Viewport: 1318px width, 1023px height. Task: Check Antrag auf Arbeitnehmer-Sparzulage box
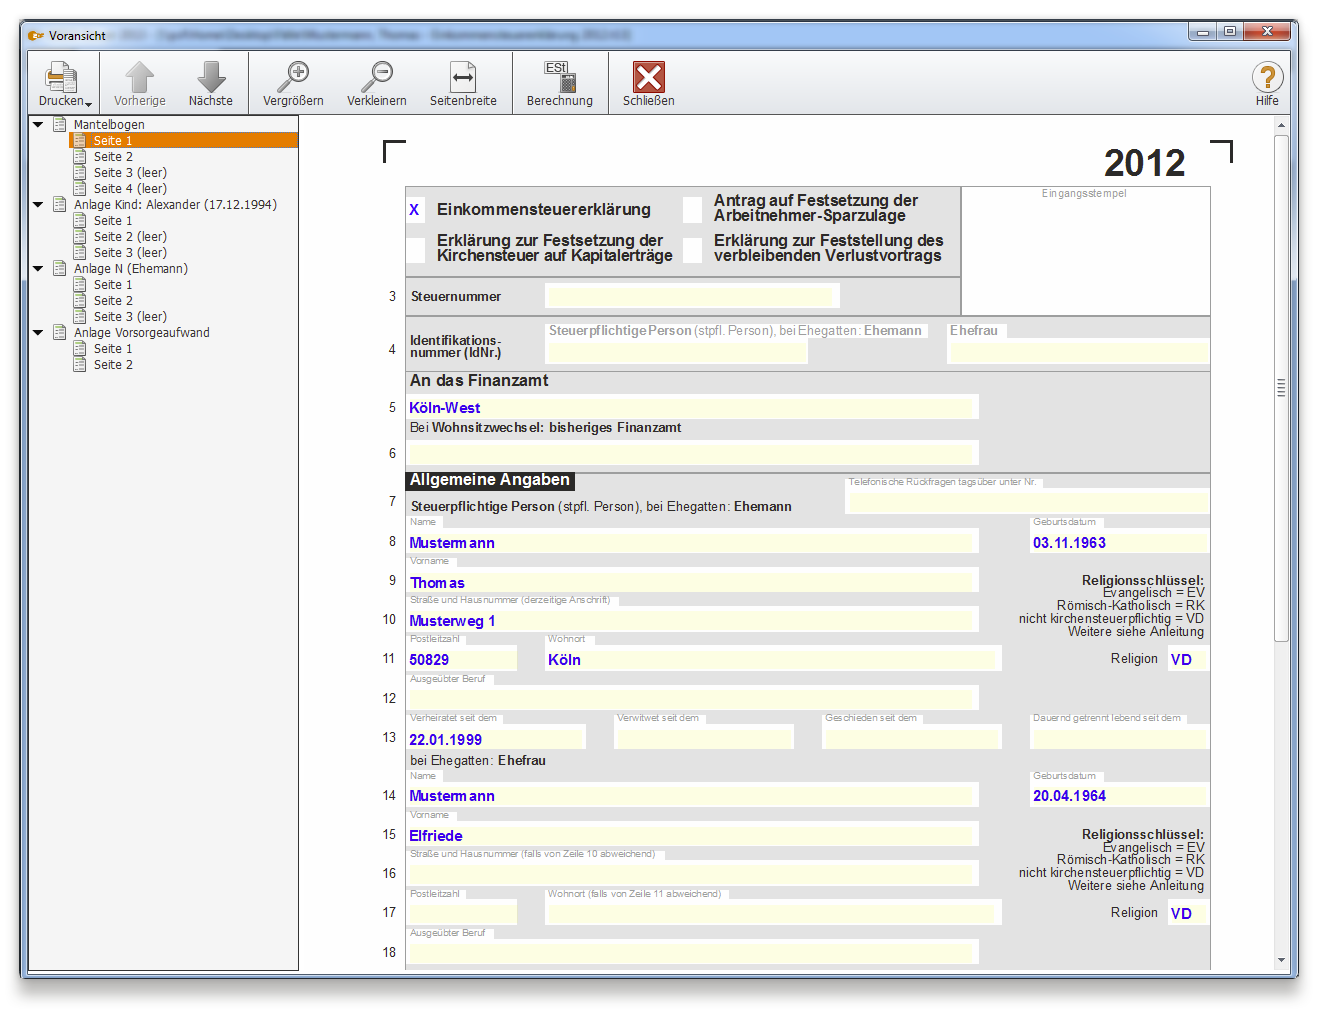[x=692, y=210]
